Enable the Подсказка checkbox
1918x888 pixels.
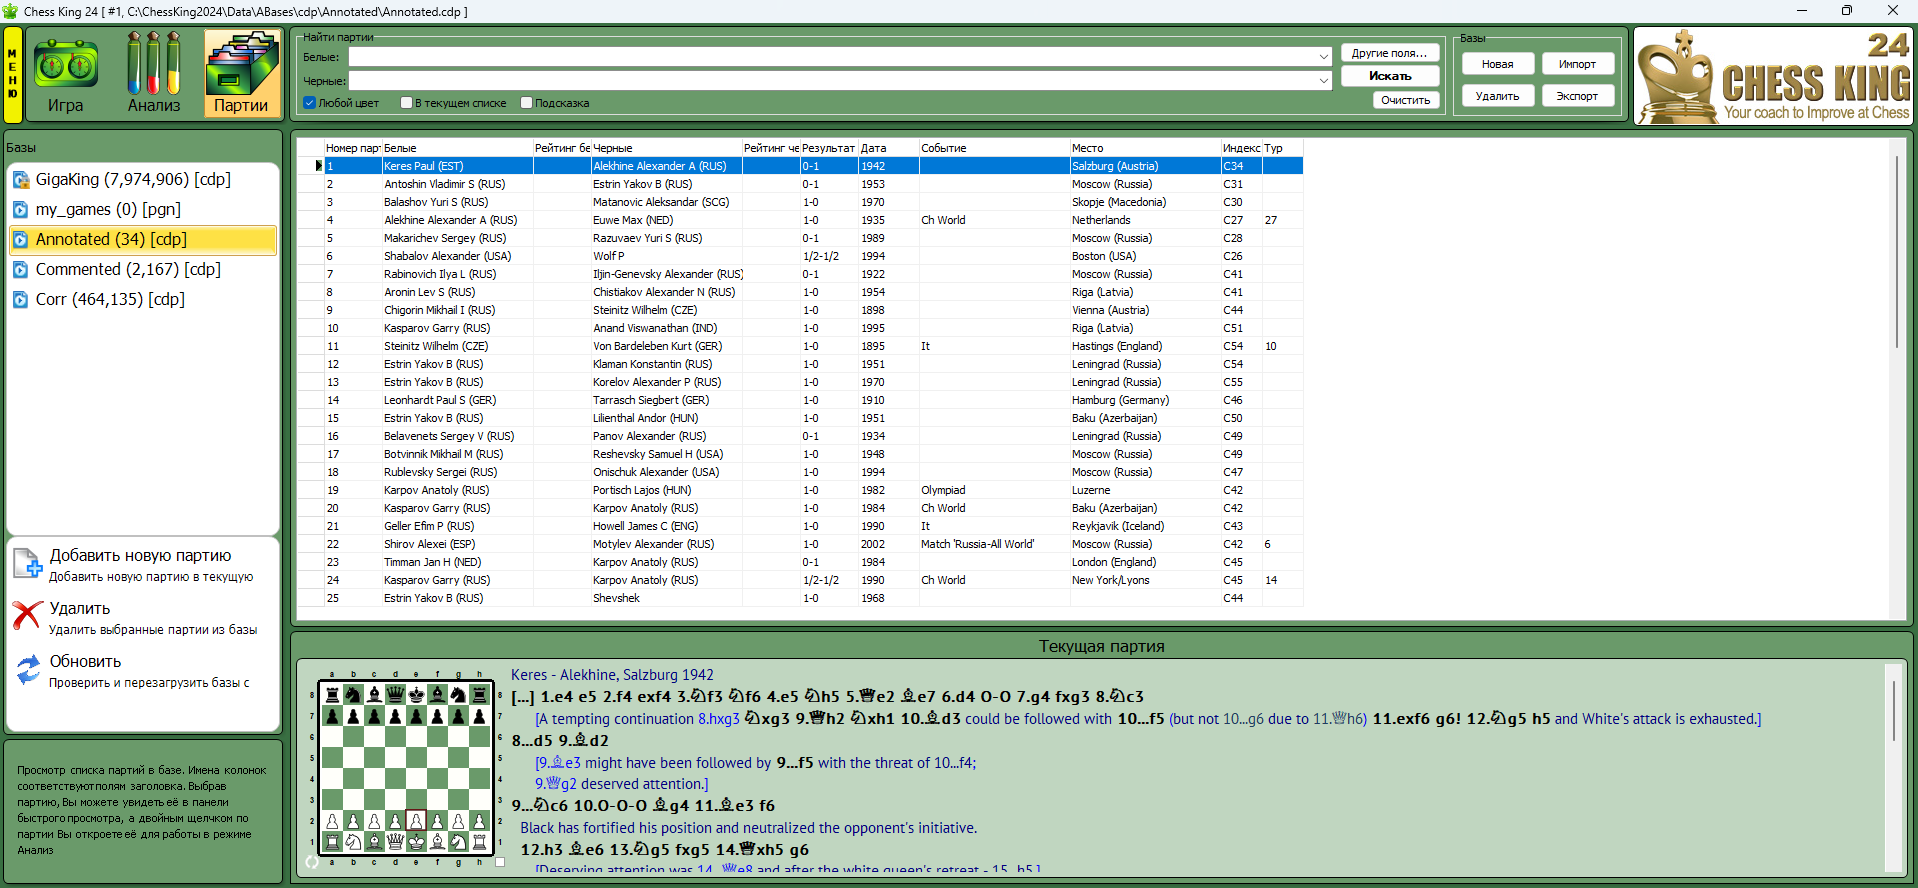coord(526,103)
